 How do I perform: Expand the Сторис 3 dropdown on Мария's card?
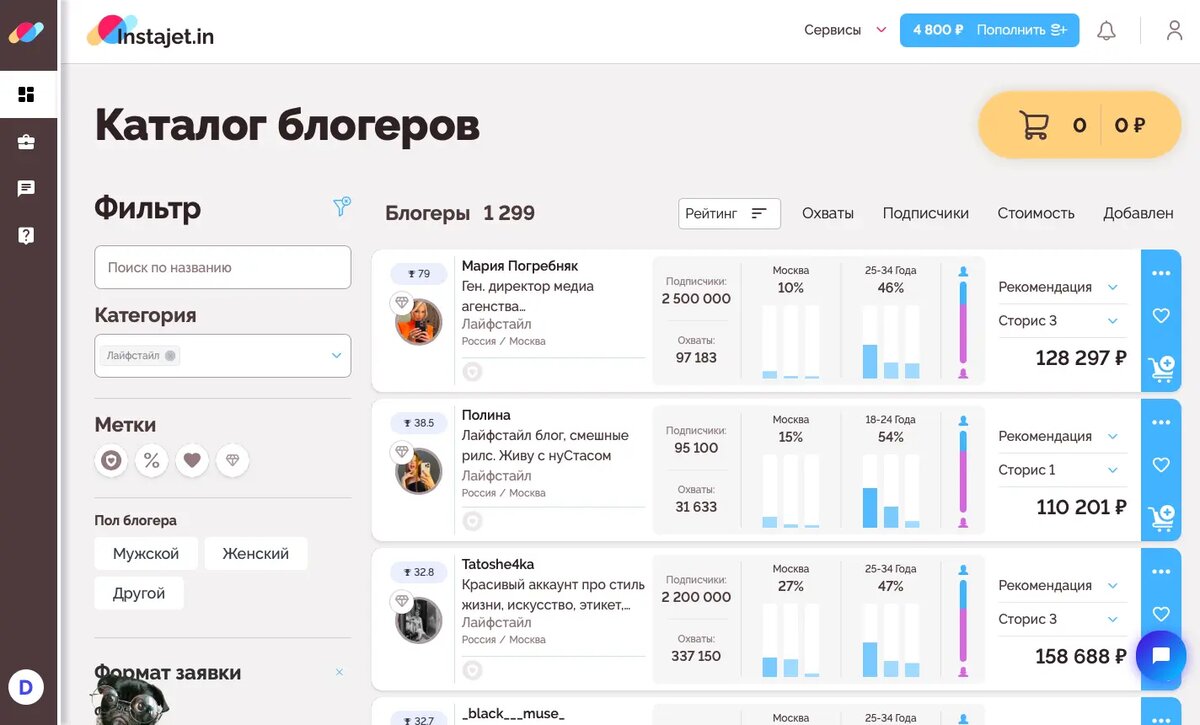[1062, 319]
